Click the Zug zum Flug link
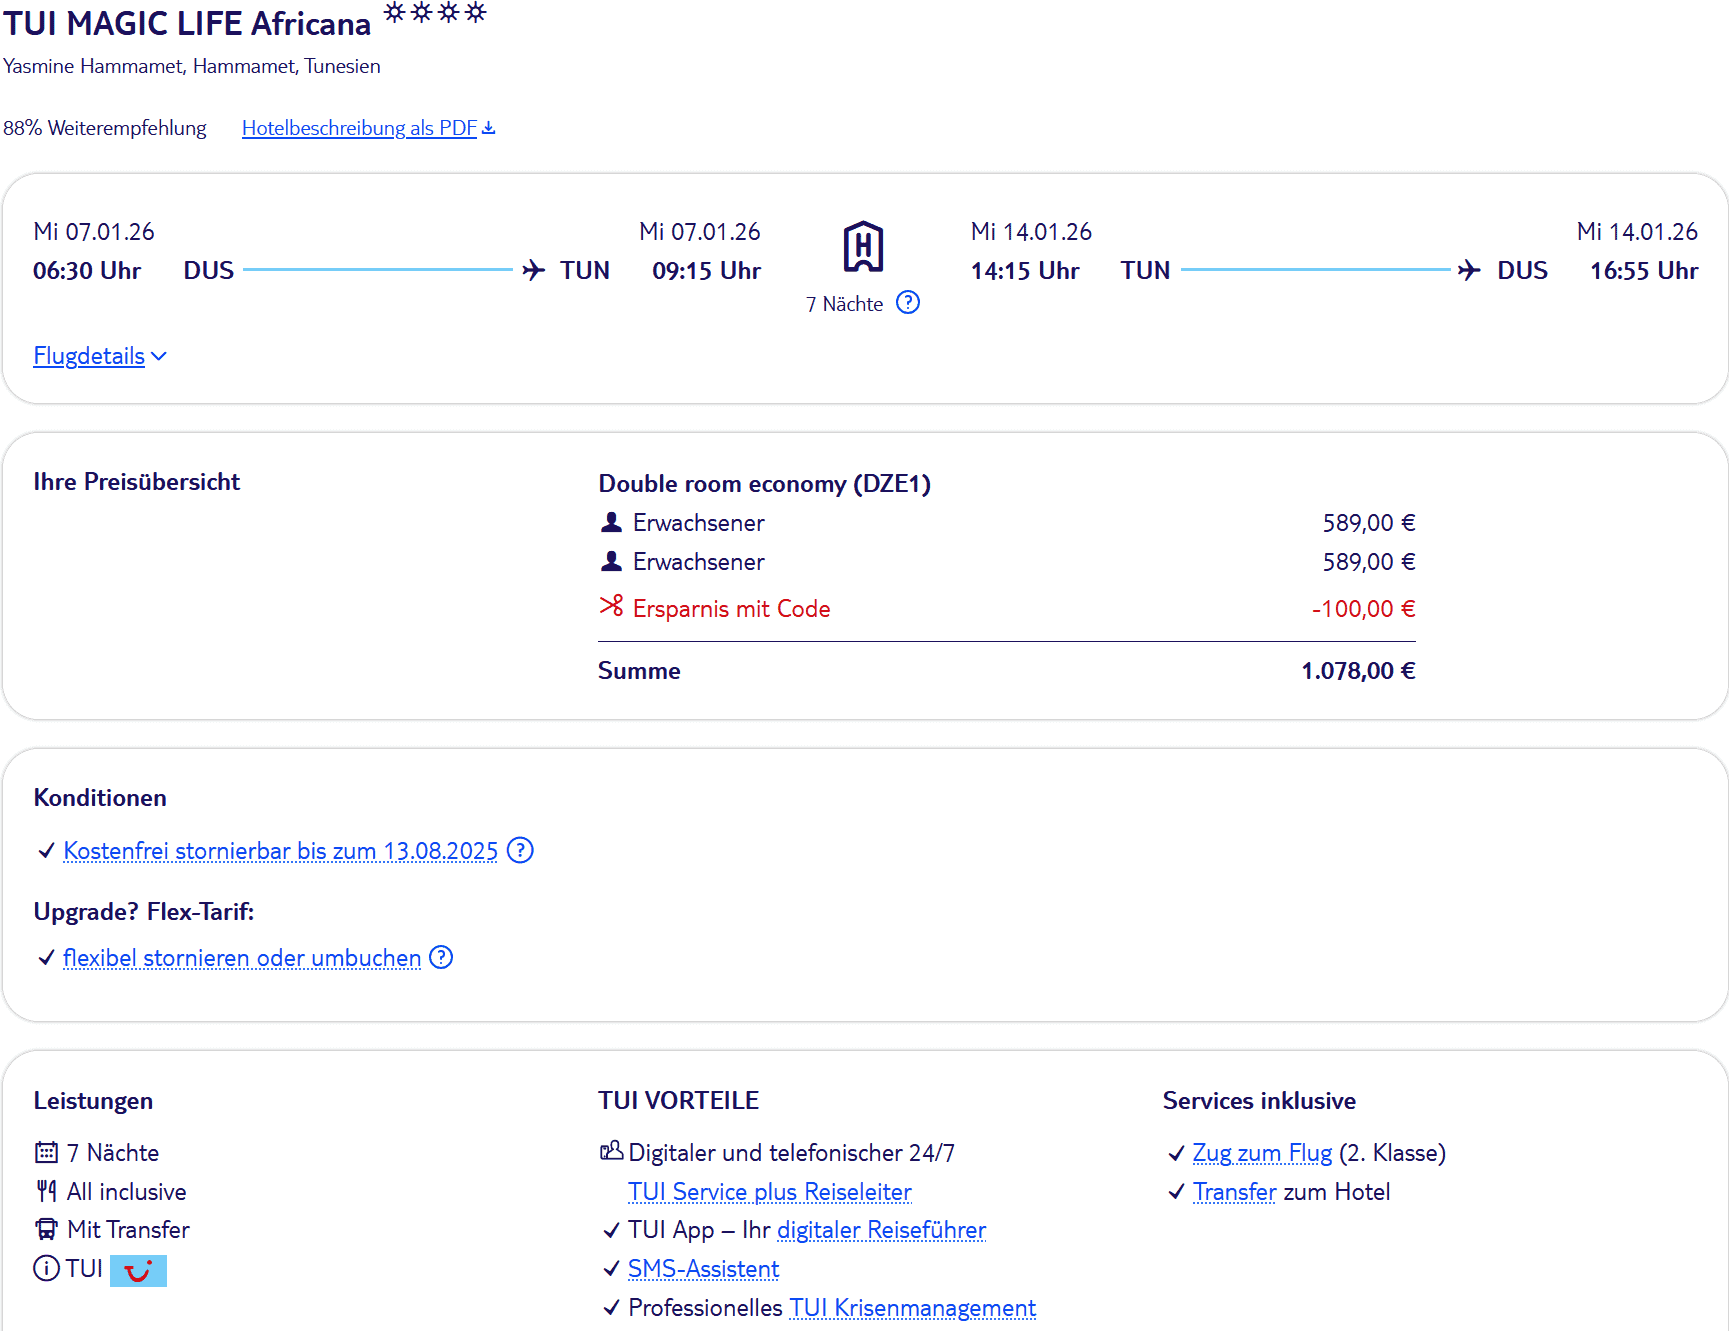This screenshot has height=1331, width=1729. point(1262,1153)
